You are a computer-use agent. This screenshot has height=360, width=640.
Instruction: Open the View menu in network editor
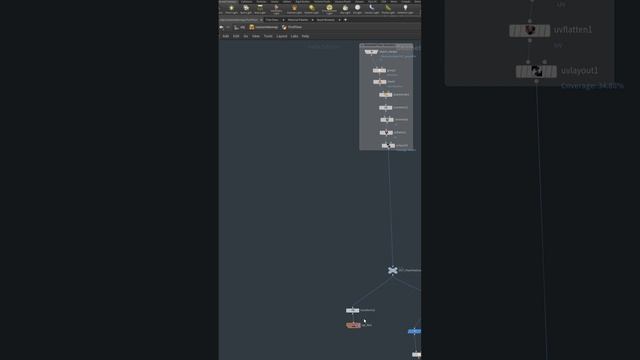coord(256,36)
